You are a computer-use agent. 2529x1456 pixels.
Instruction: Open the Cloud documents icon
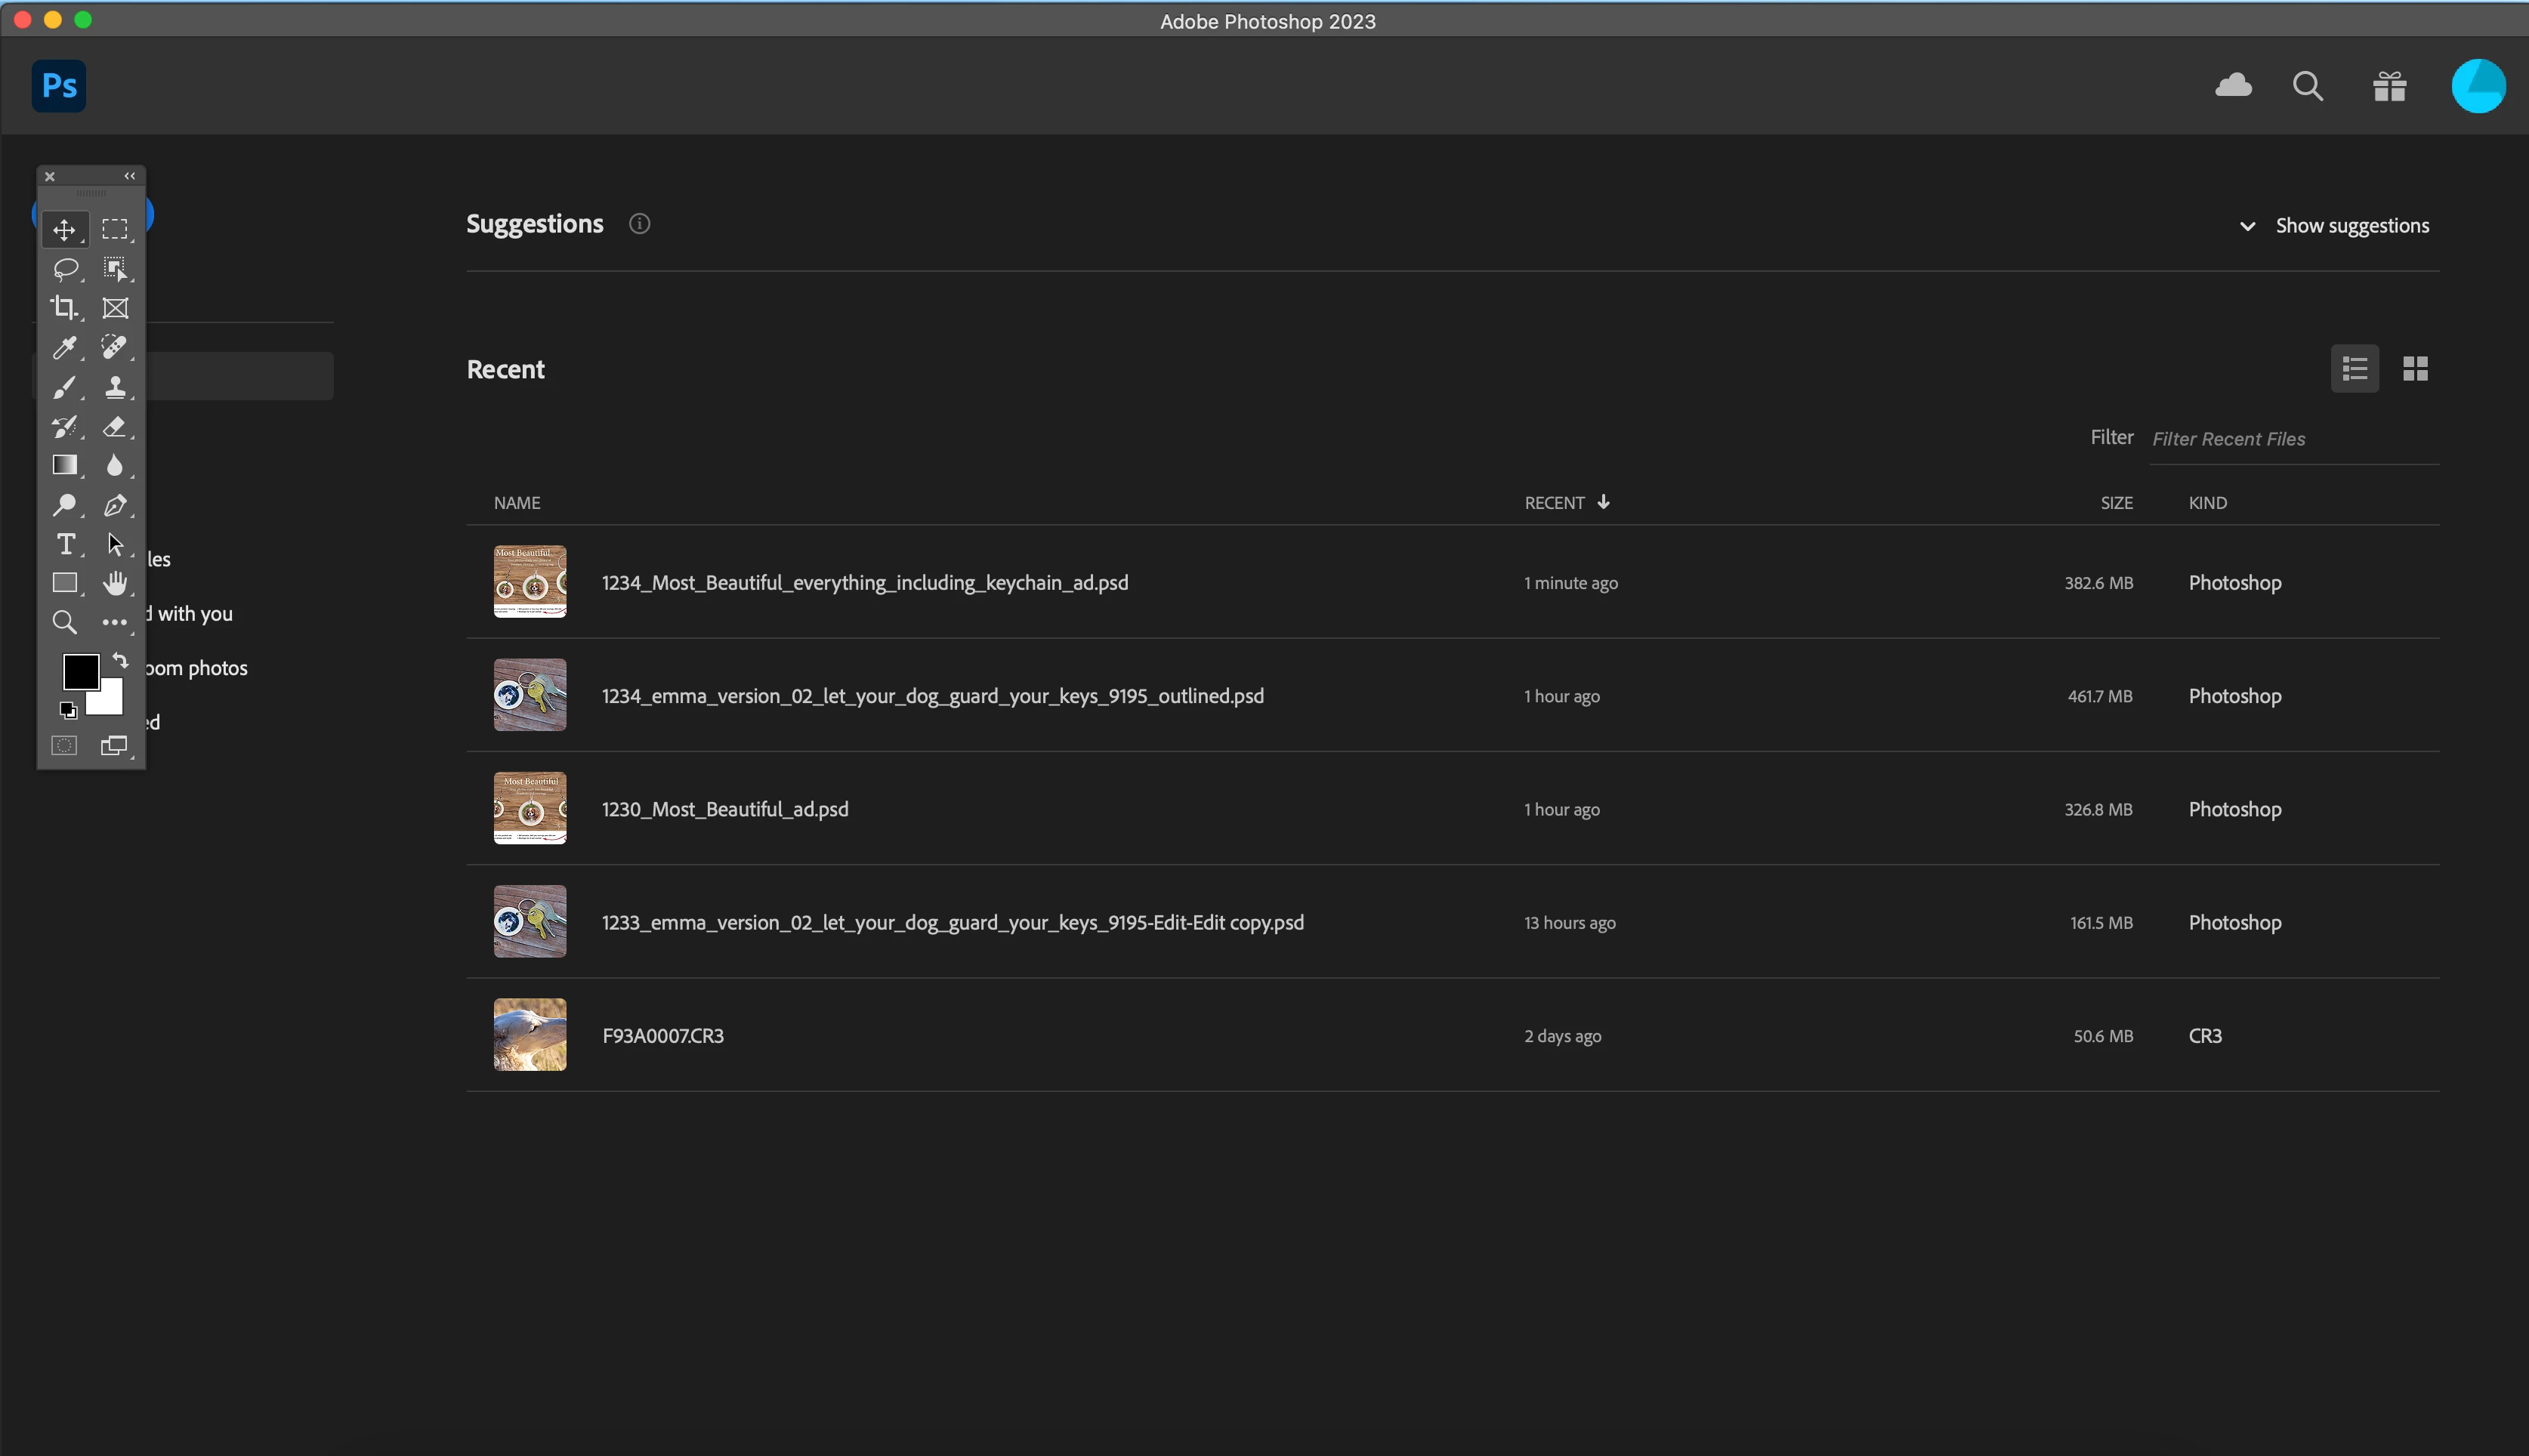point(2233,86)
